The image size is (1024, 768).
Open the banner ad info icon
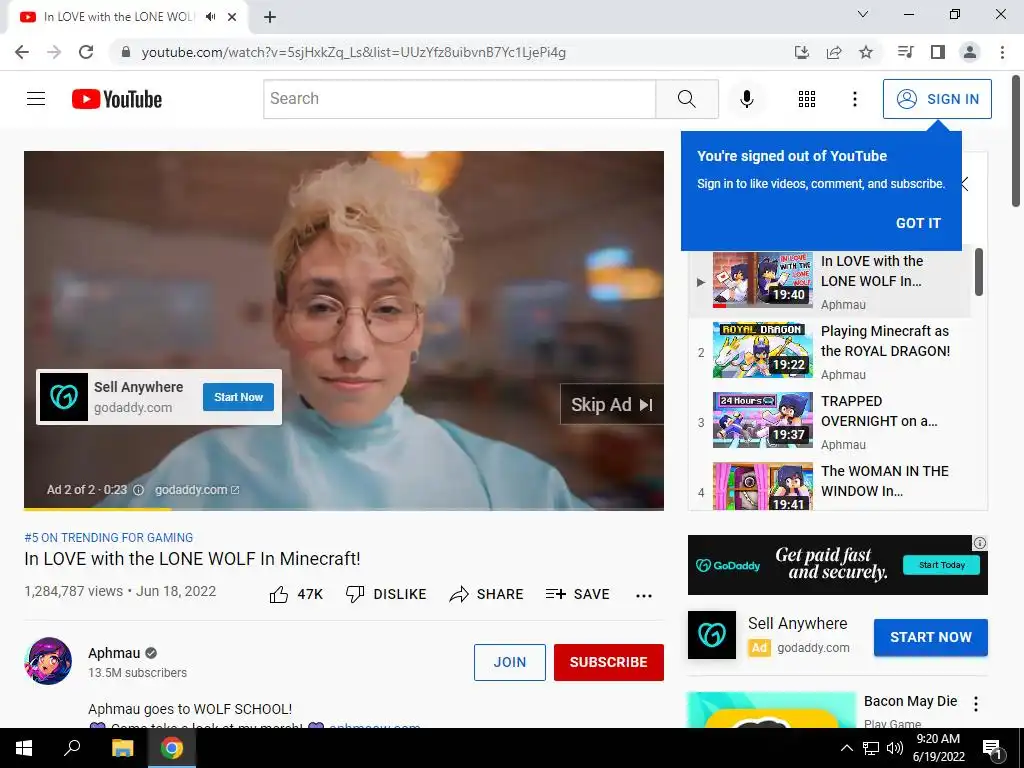click(980, 543)
